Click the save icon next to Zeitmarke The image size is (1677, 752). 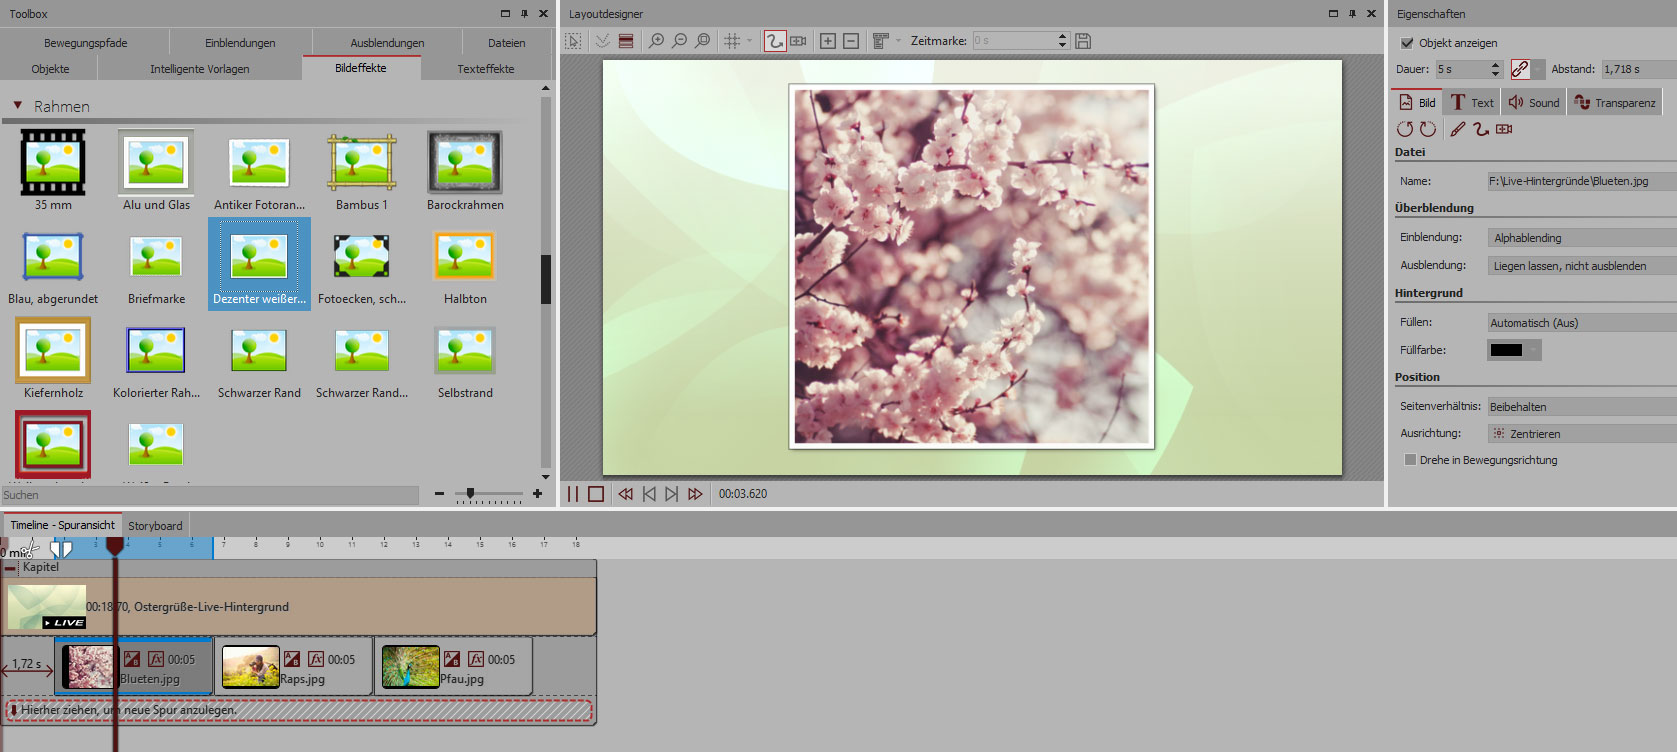pyautogui.click(x=1083, y=41)
